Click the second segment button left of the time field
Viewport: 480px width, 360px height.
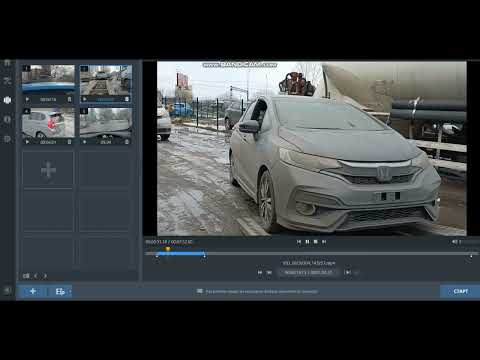(x=269, y=272)
